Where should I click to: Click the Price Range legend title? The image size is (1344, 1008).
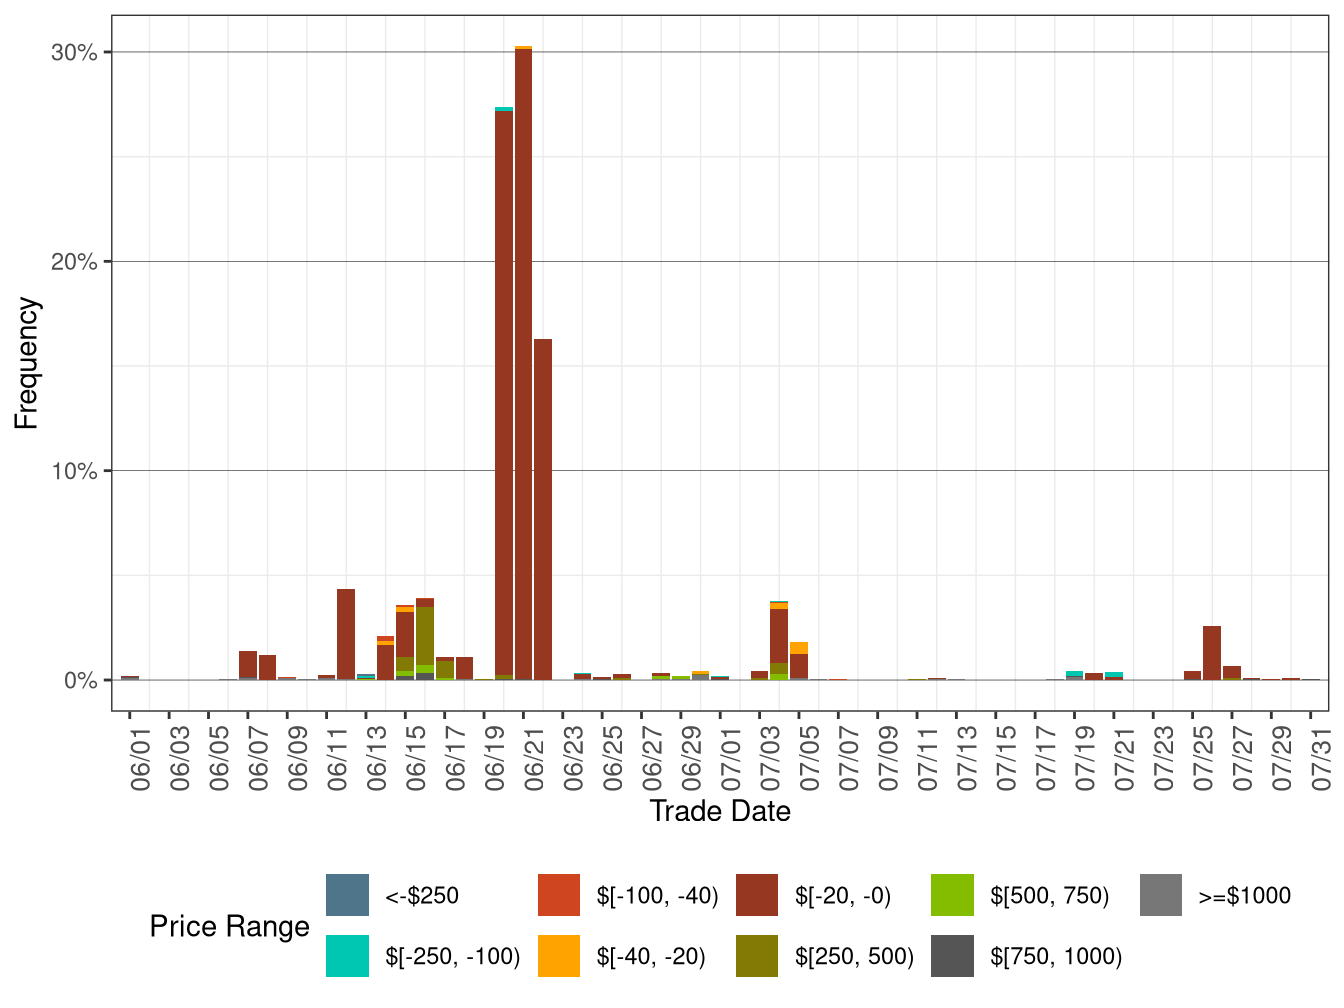[230, 926]
